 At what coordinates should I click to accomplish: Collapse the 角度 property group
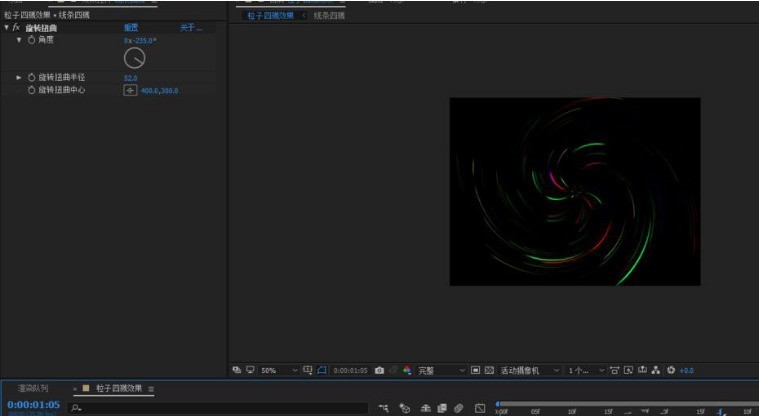tap(19, 40)
